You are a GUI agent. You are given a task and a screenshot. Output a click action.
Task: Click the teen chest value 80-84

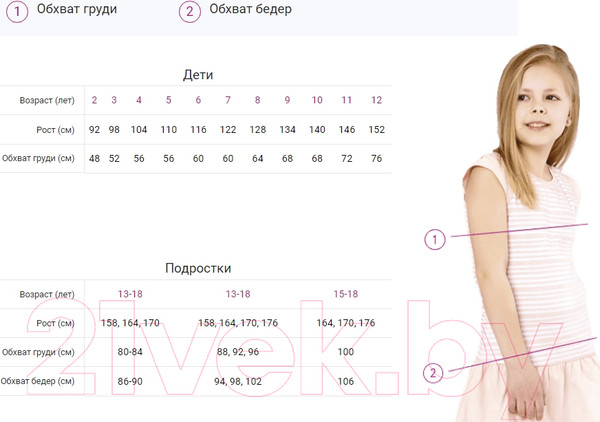pyautogui.click(x=130, y=352)
